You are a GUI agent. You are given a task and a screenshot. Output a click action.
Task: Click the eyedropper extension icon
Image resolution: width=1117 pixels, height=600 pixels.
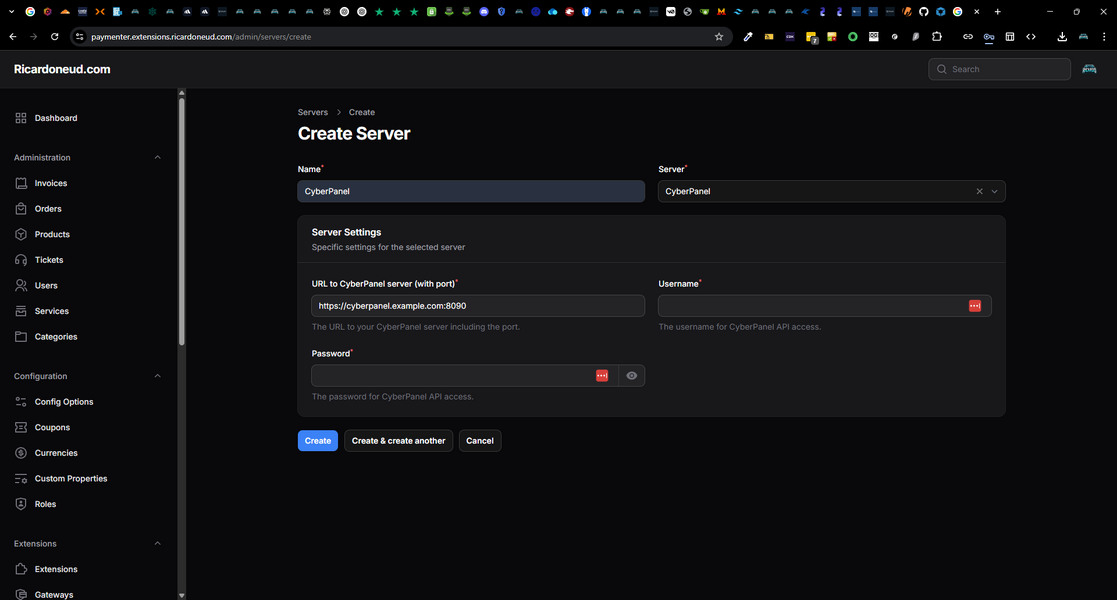pos(748,36)
